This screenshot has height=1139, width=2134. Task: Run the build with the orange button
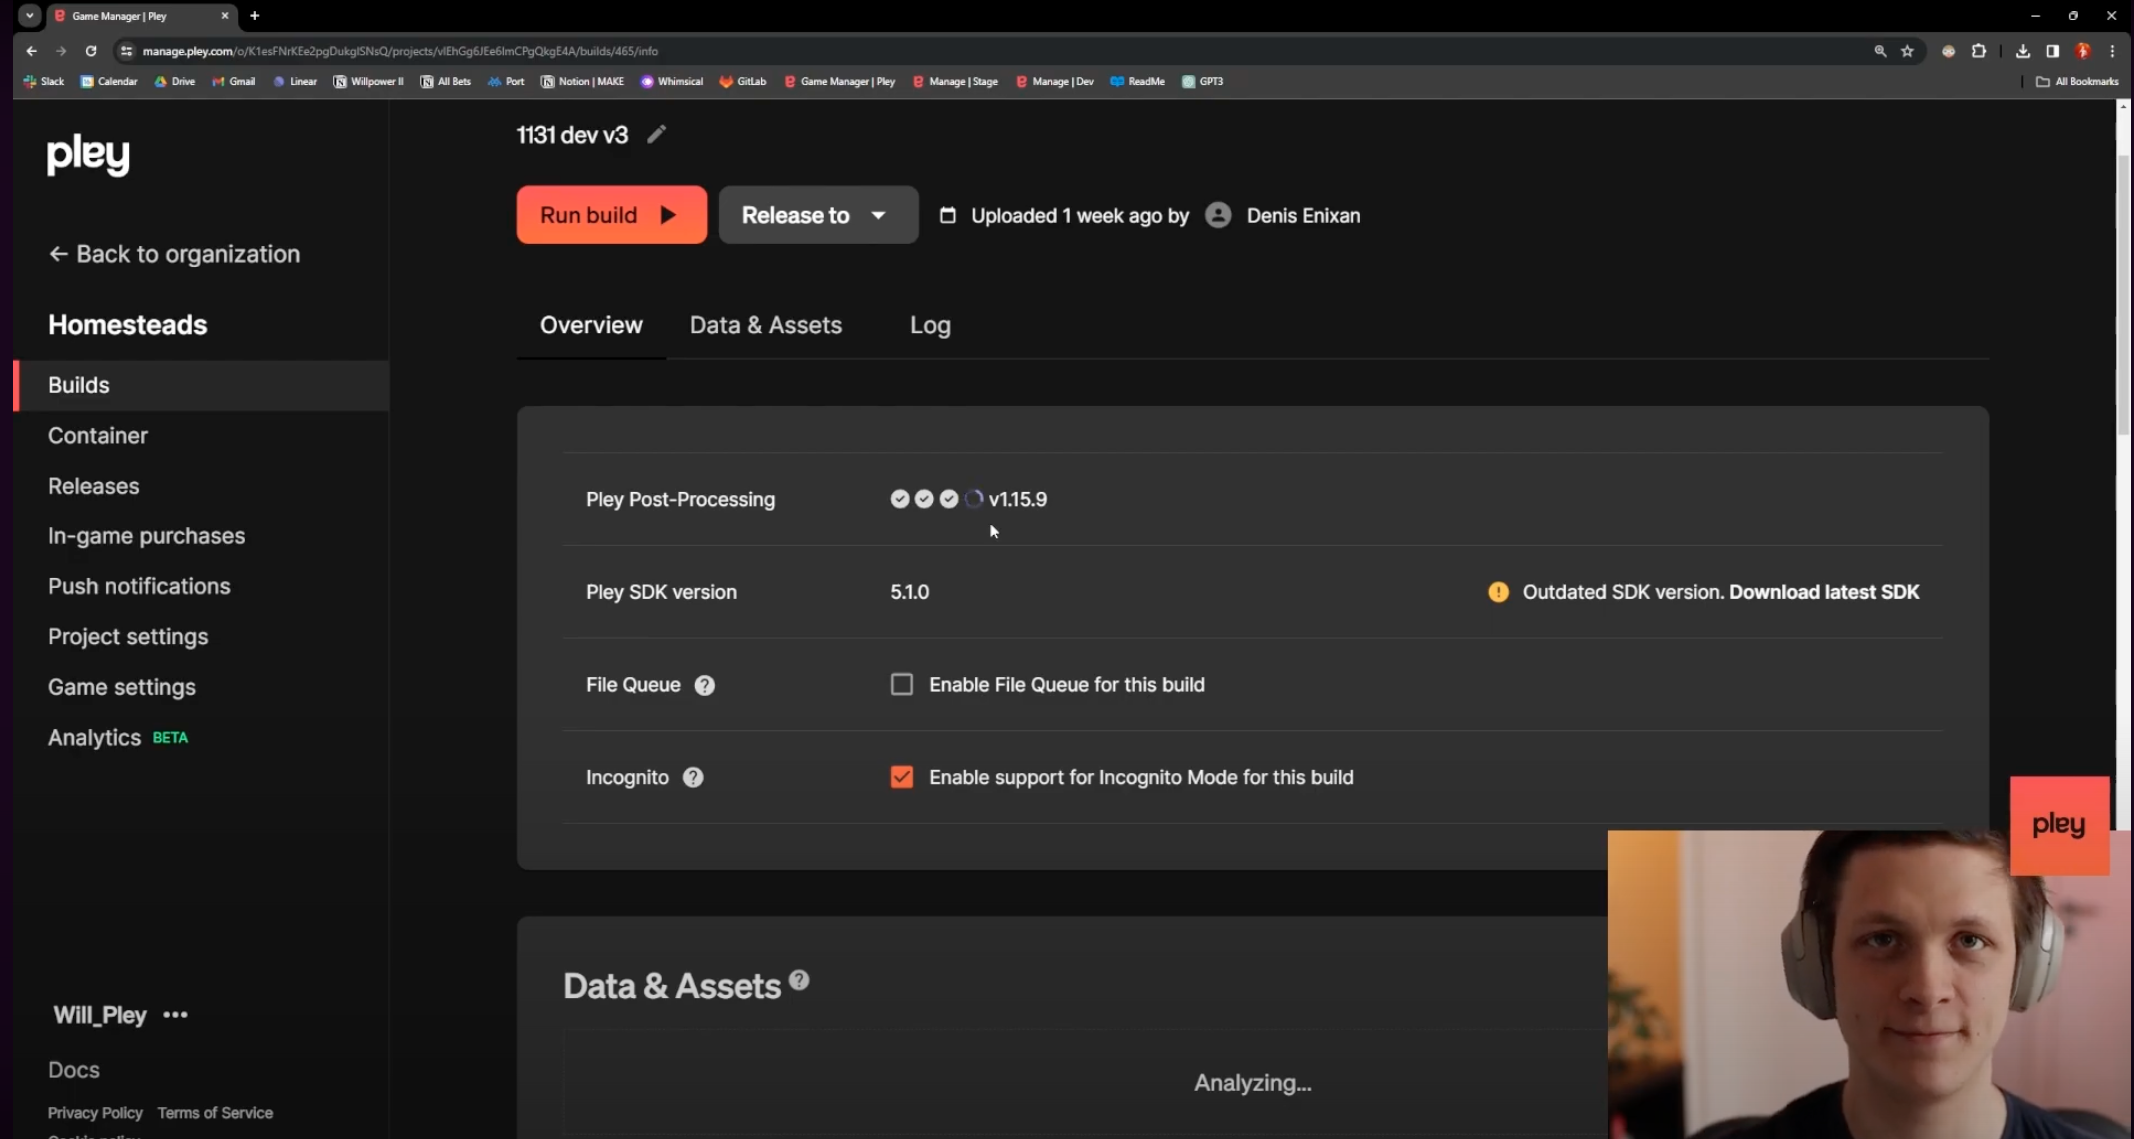(611, 215)
